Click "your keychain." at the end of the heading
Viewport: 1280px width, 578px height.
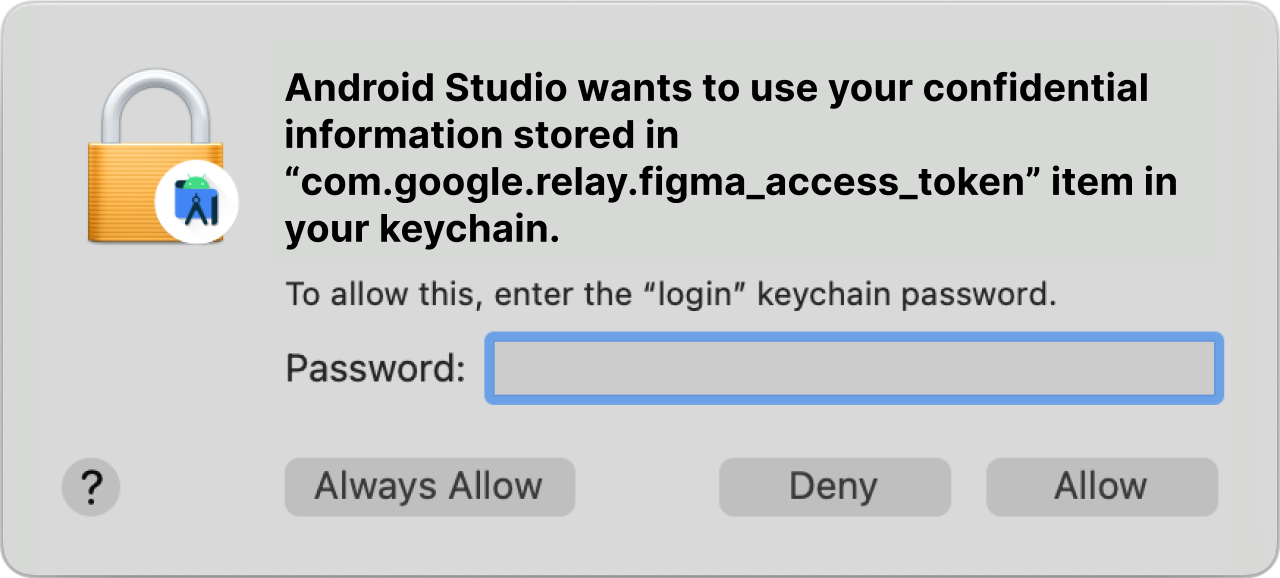point(422,230)
